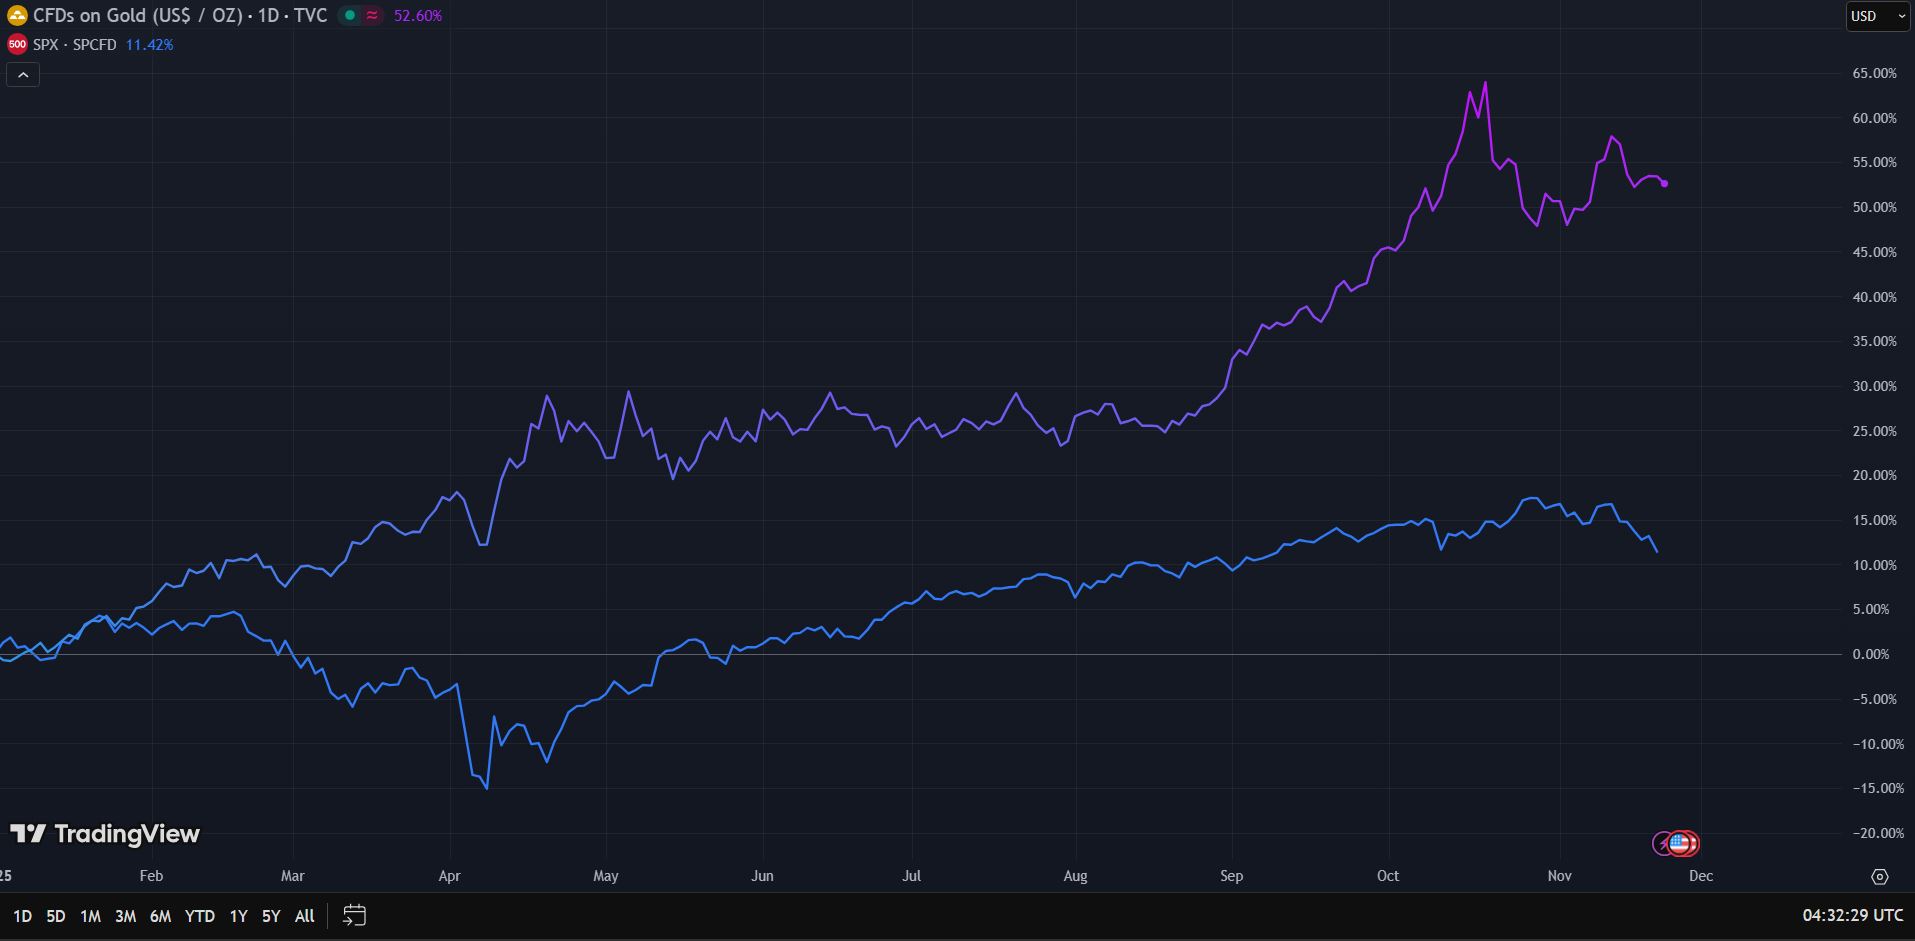
Task: Click the 30.00% price scale label
Action: click(x=1874, y=386)
